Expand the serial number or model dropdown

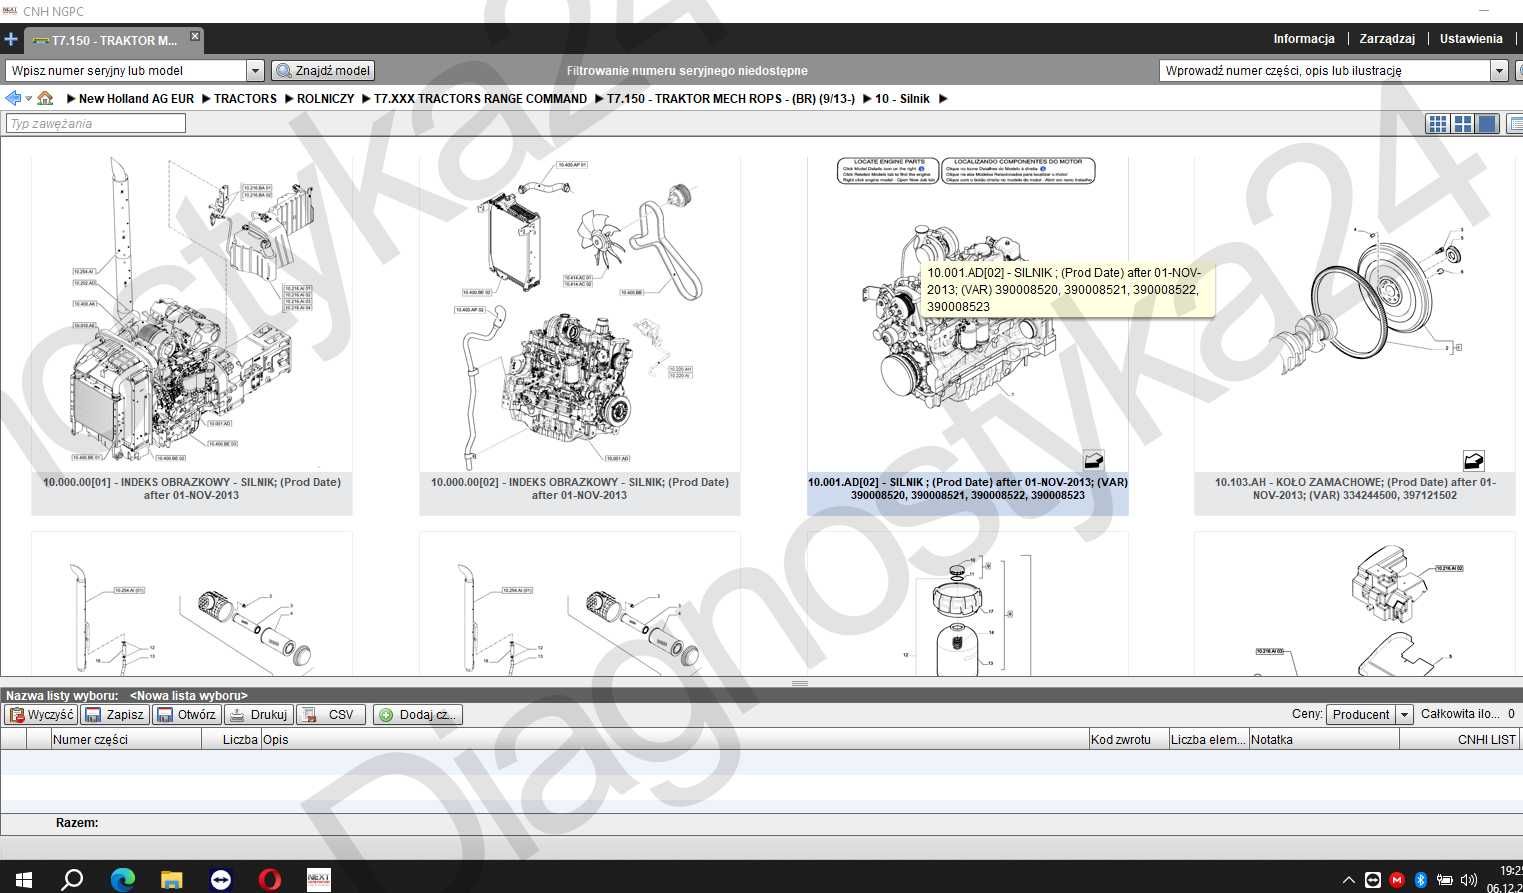click(x=255, y=70)
